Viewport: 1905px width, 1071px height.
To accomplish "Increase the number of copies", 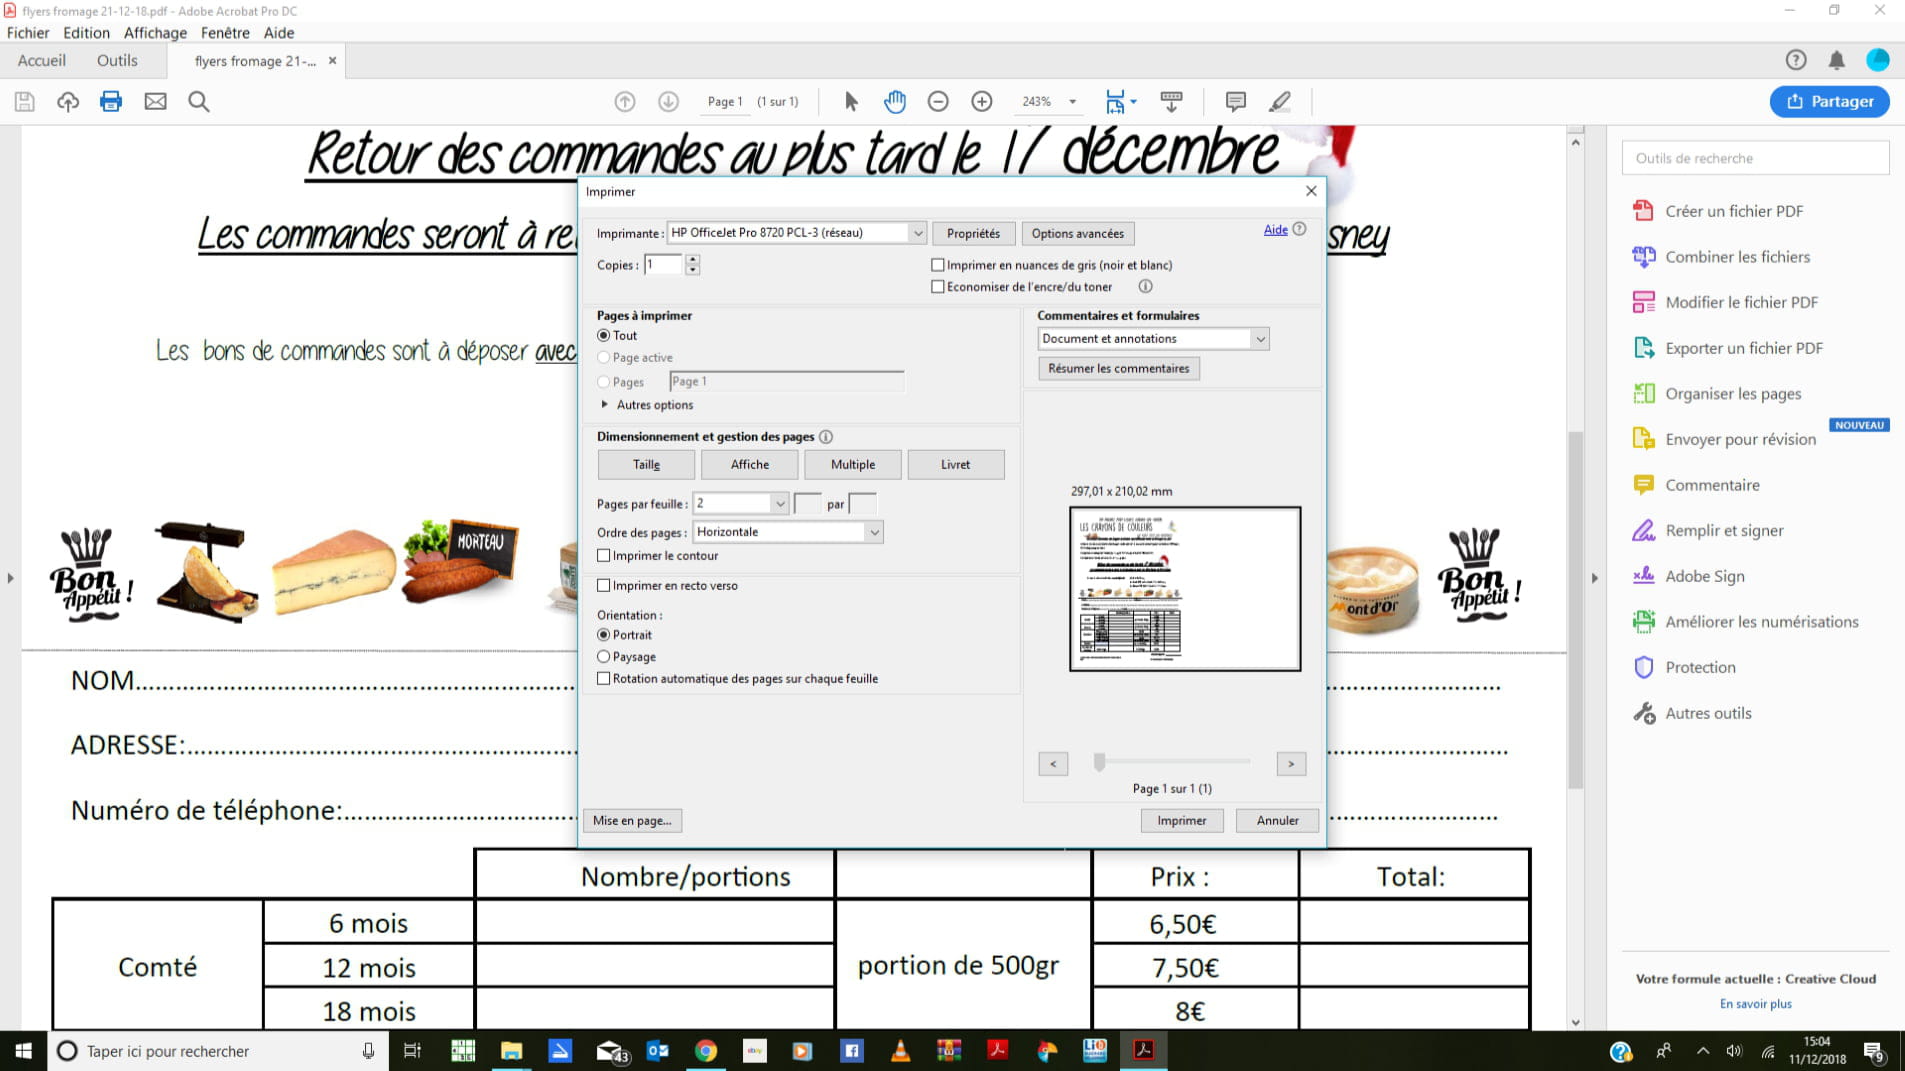I will coord(693,259).
